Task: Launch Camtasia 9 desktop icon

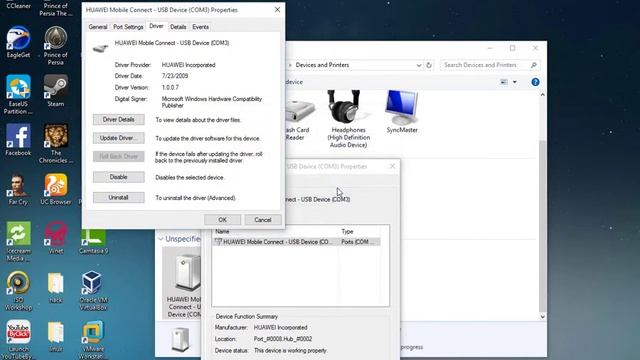Action: tap(93, 241)
